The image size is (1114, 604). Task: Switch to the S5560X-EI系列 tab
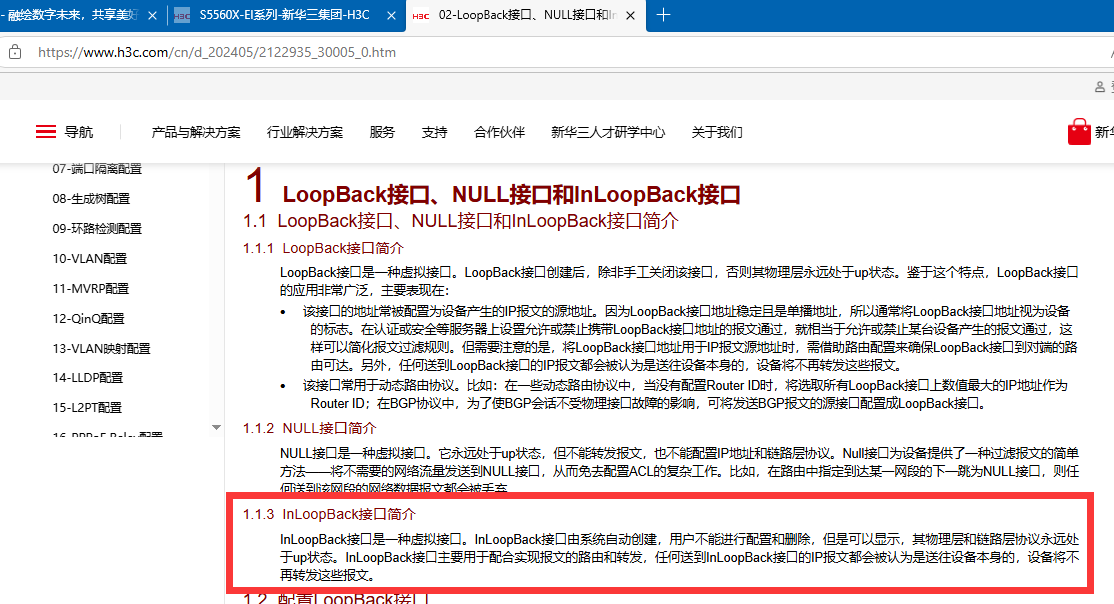tap(285, 15)
